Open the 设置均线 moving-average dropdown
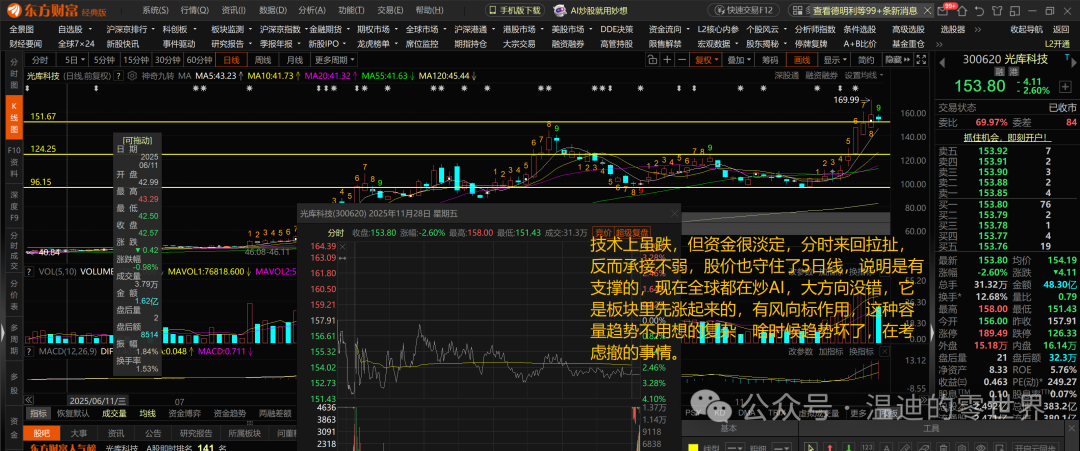This screenshot has height=451, width=1080. [x=864, y=76]
